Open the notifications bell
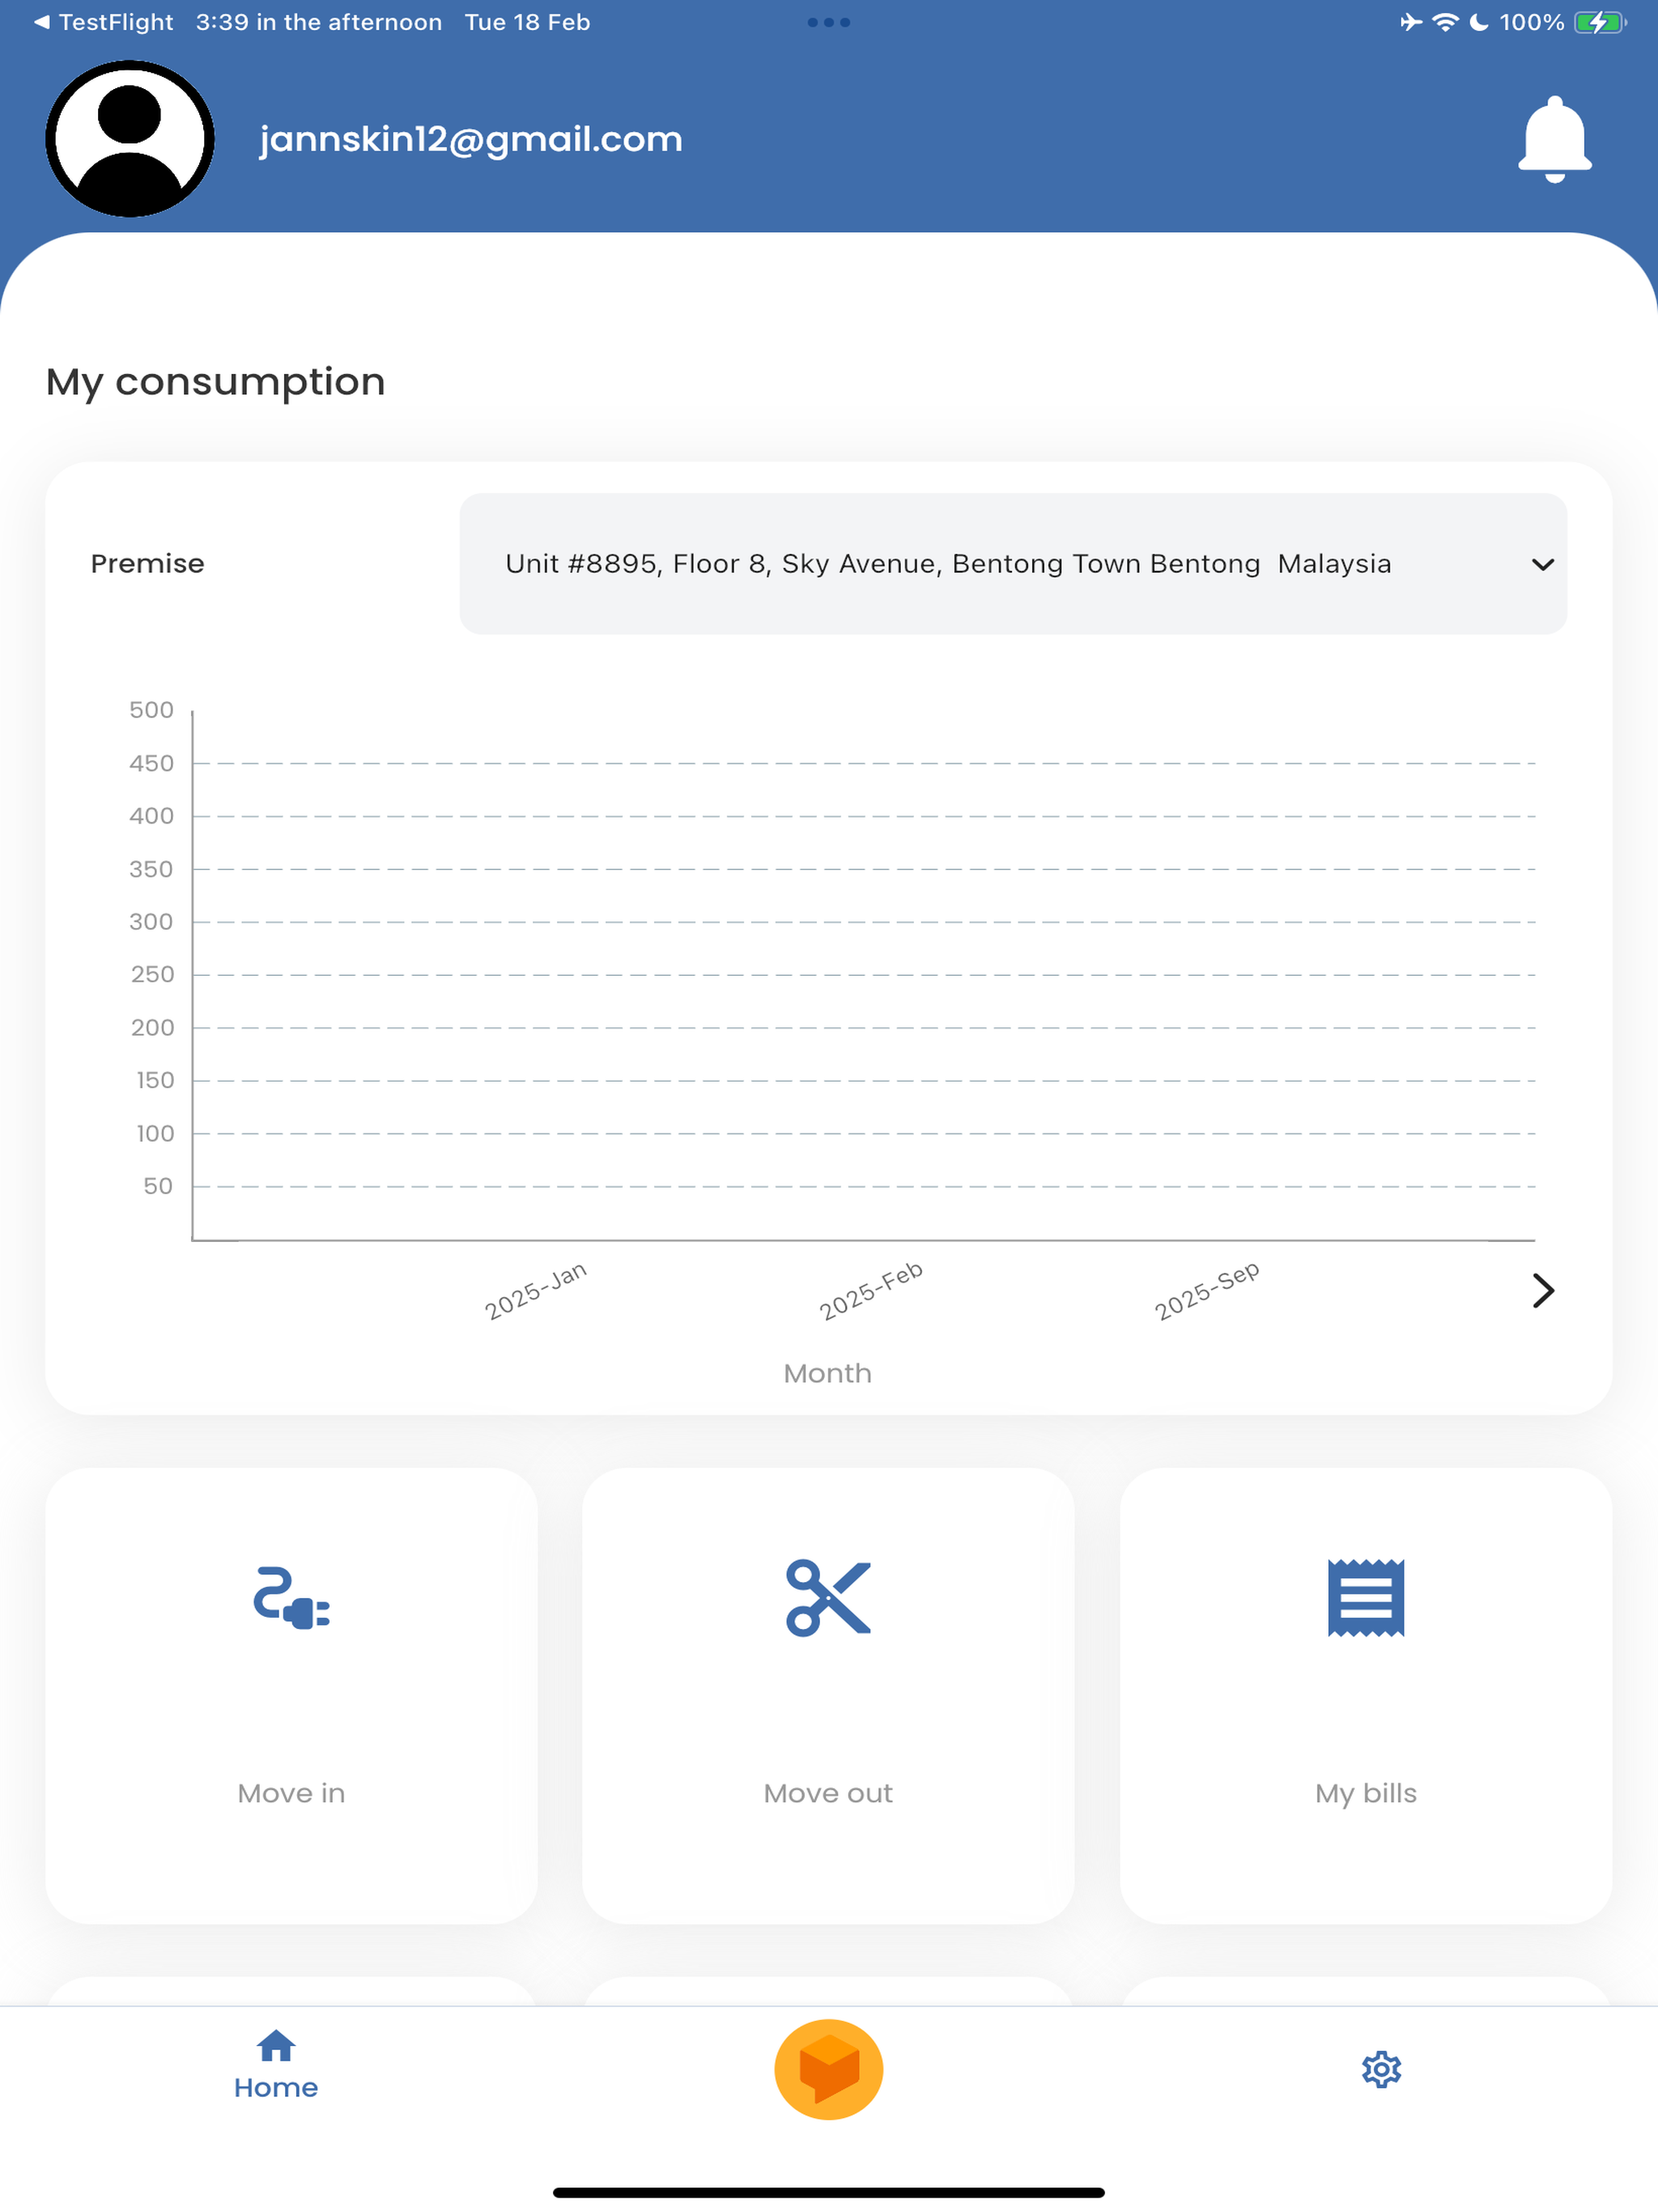Image resolution: width=1658 pixels, height=2212 pixels. click(1554, 139)
